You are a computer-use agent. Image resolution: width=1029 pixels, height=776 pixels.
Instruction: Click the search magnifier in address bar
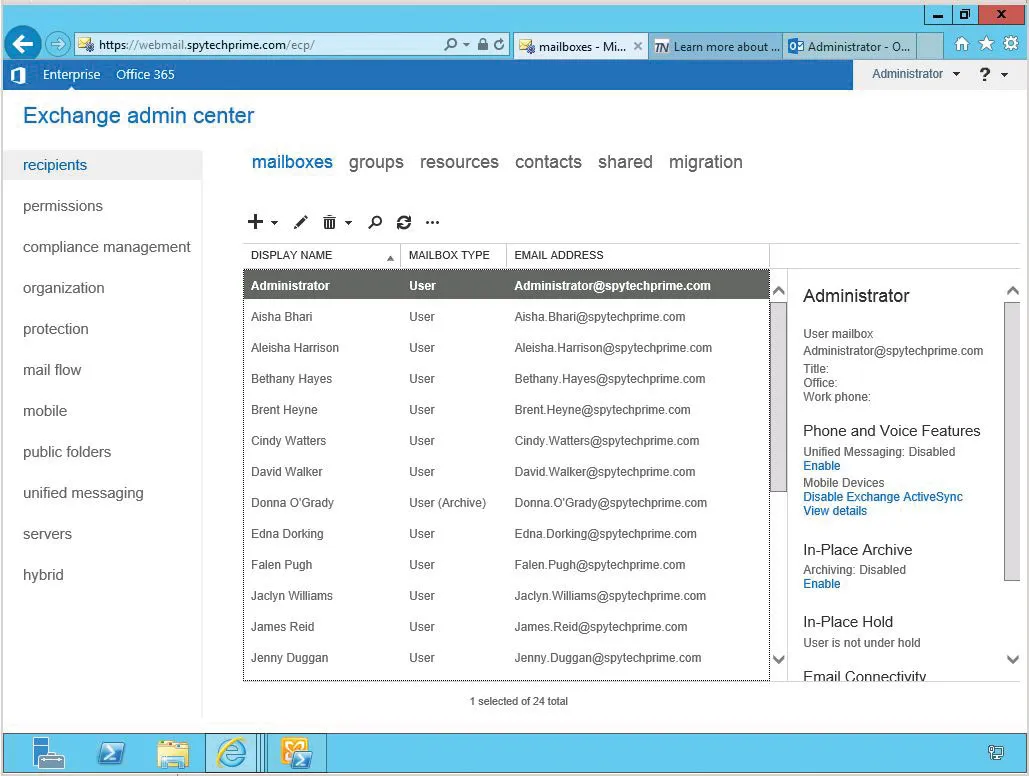point(450,45)
